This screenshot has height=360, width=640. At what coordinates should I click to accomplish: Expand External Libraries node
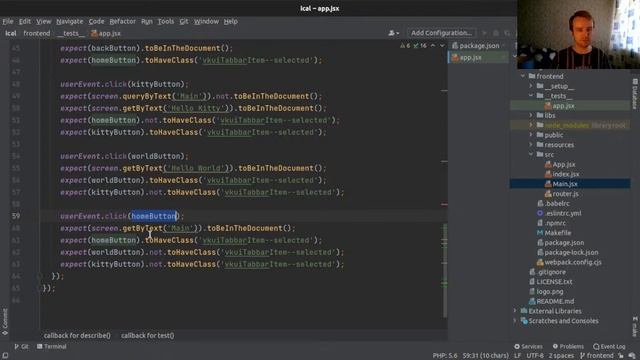click(515, 311)
